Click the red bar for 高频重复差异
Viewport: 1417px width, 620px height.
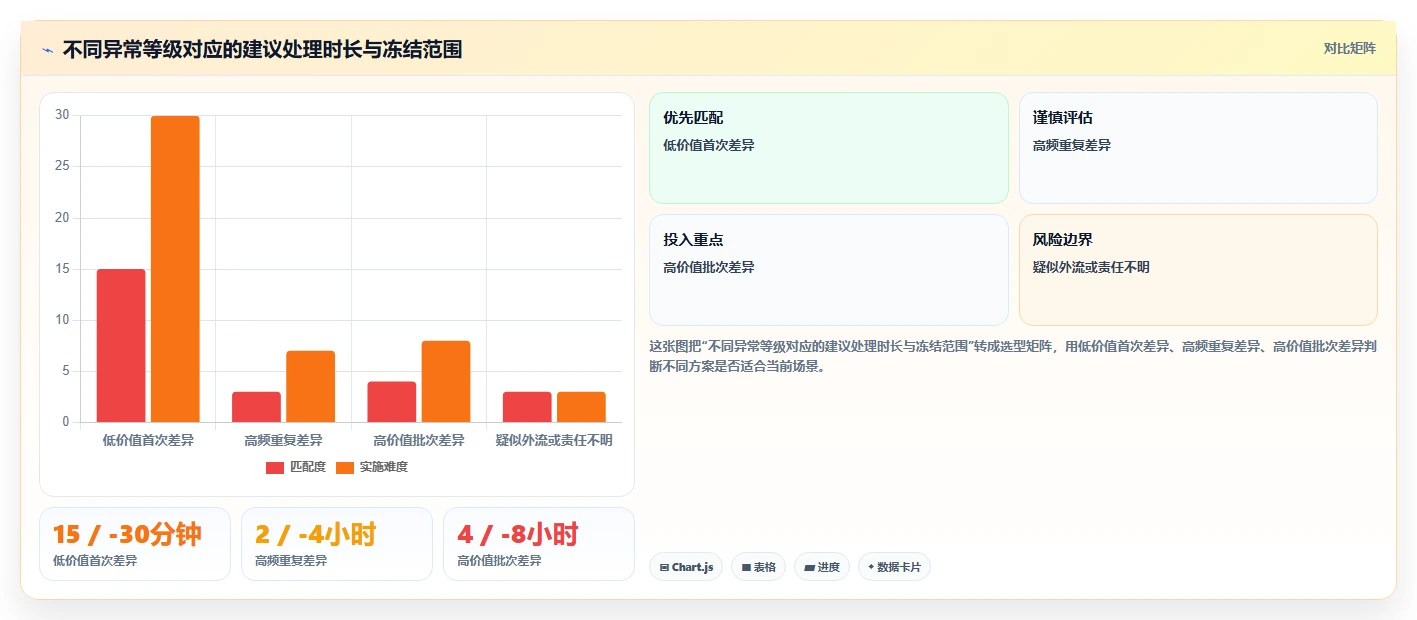point(256,407)
